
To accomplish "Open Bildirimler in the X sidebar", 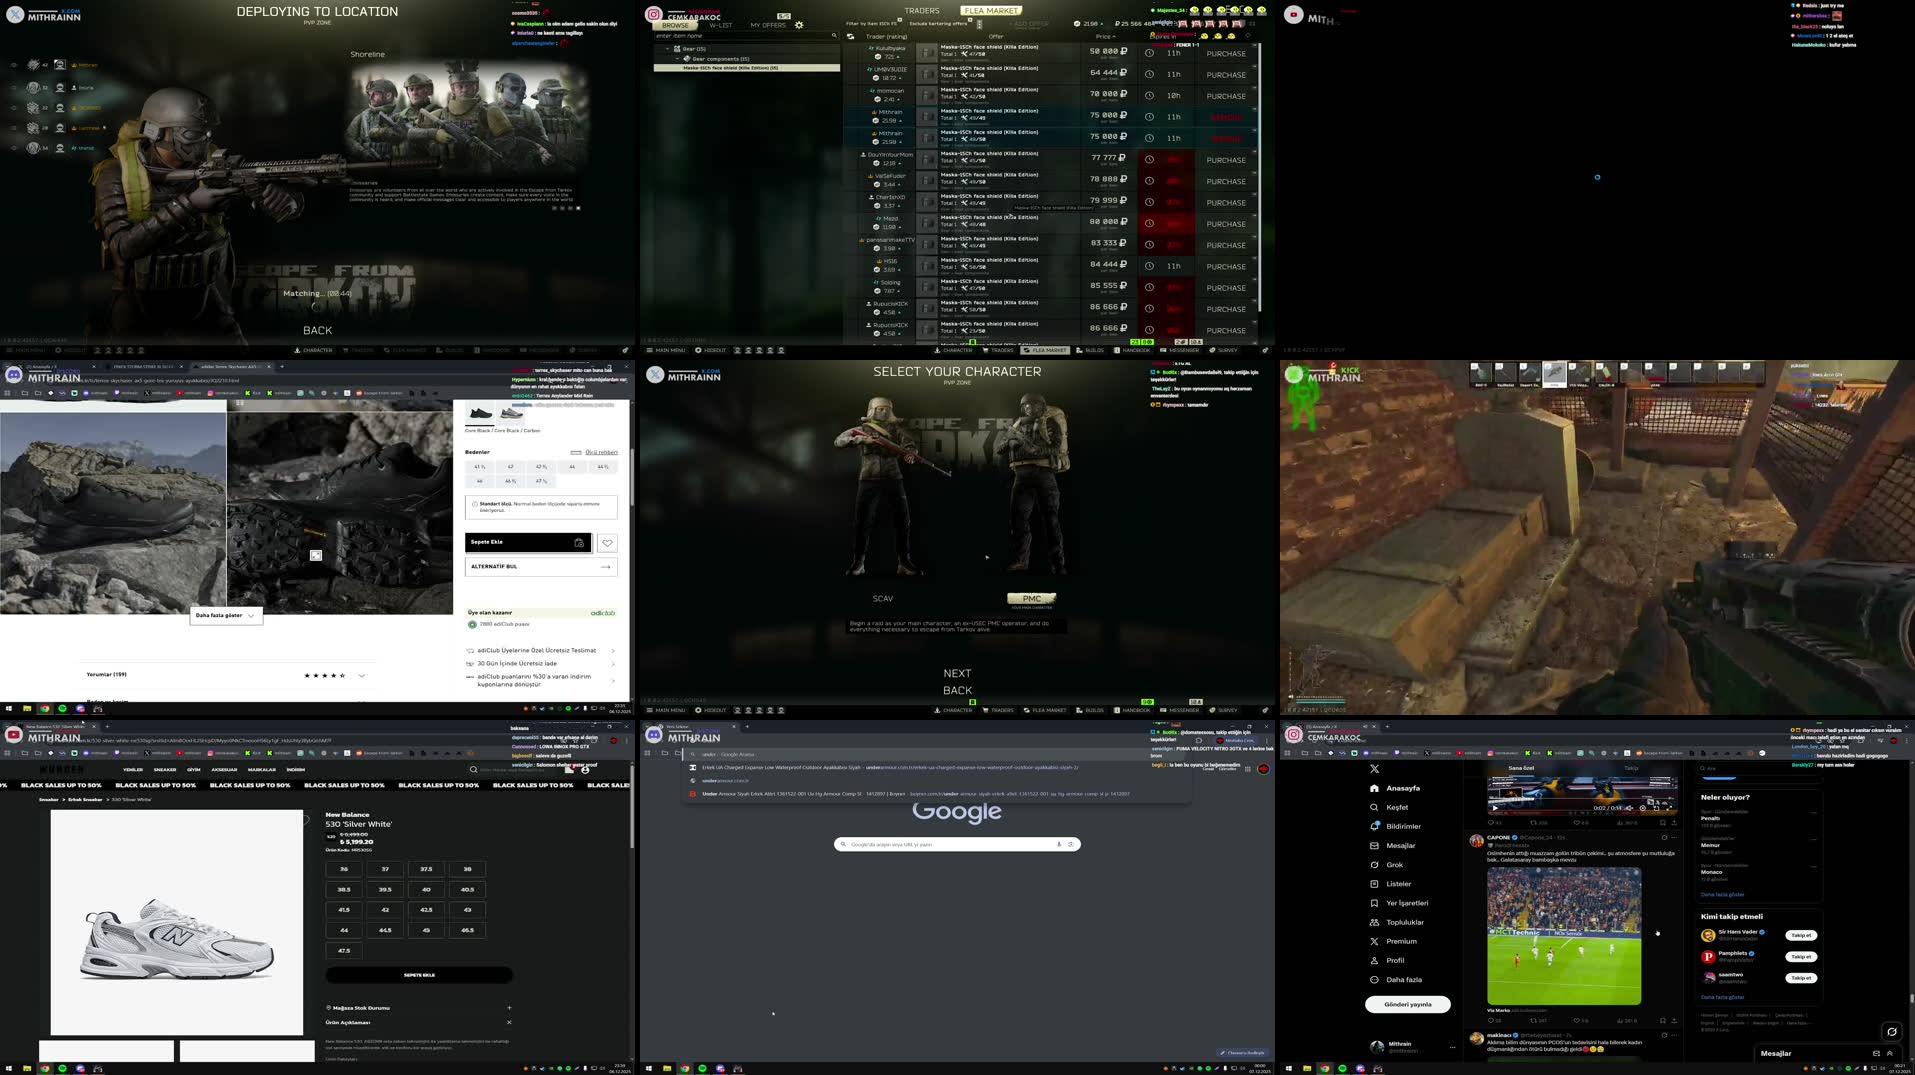I will 1401,826.
